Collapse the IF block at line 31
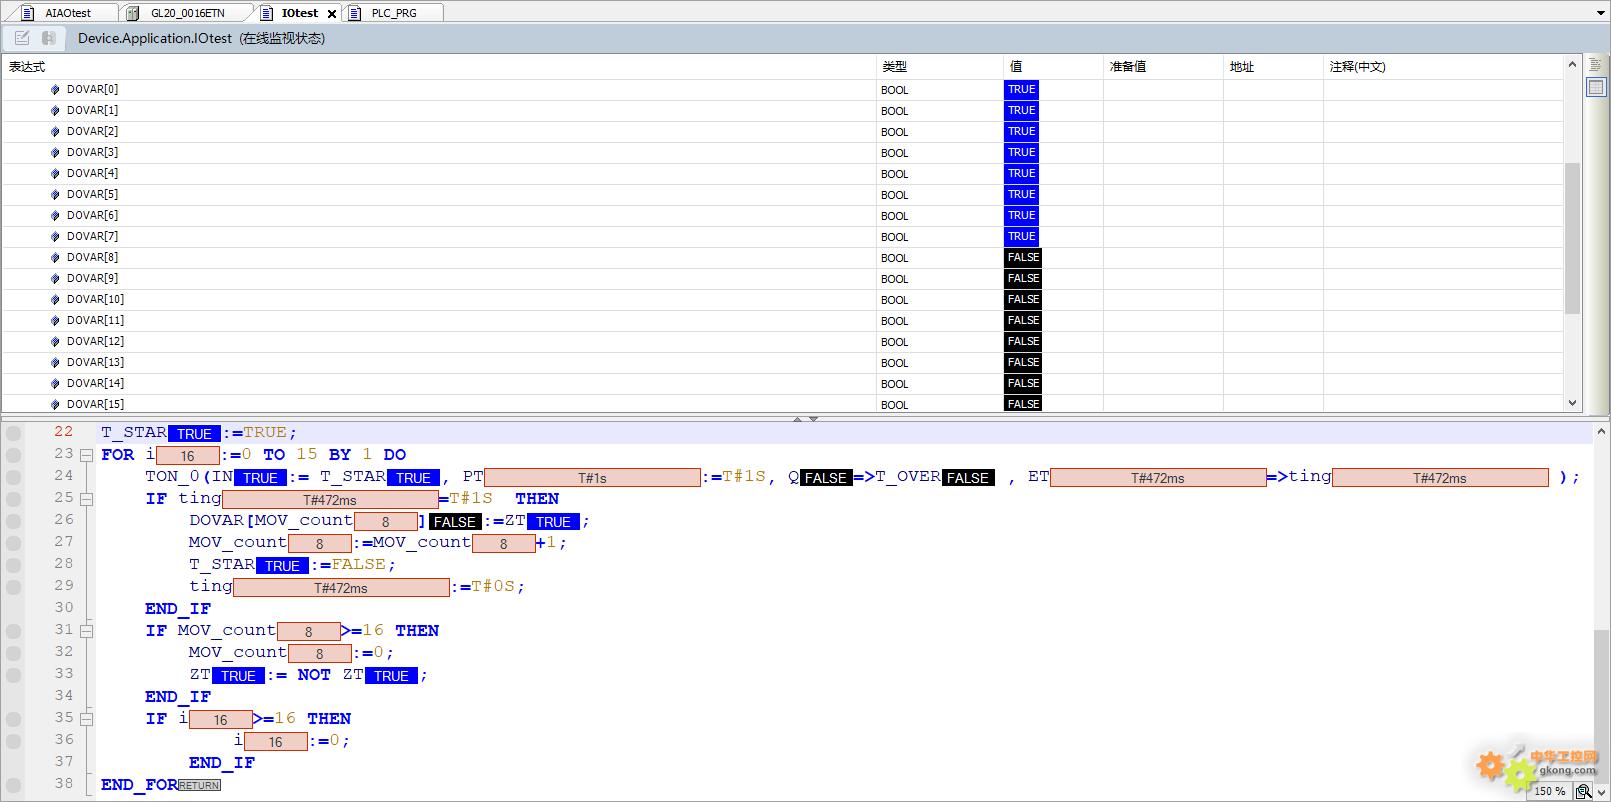The height and width of the screenshot is (802, 1611). pos(87,631)
